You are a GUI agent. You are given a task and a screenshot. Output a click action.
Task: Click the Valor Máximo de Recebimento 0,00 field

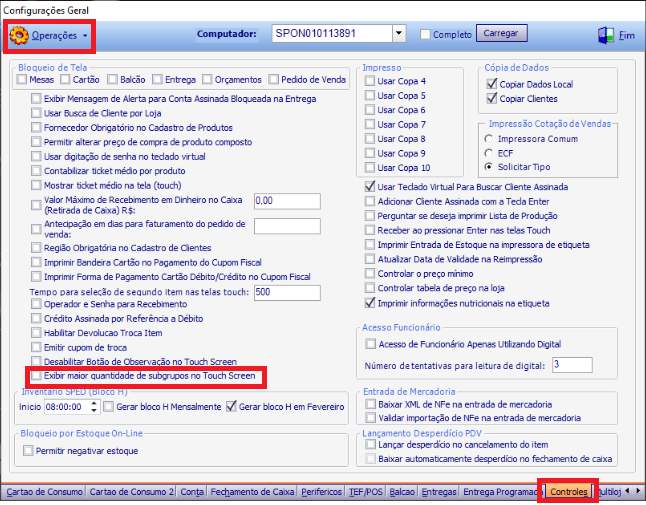point(287,201)
